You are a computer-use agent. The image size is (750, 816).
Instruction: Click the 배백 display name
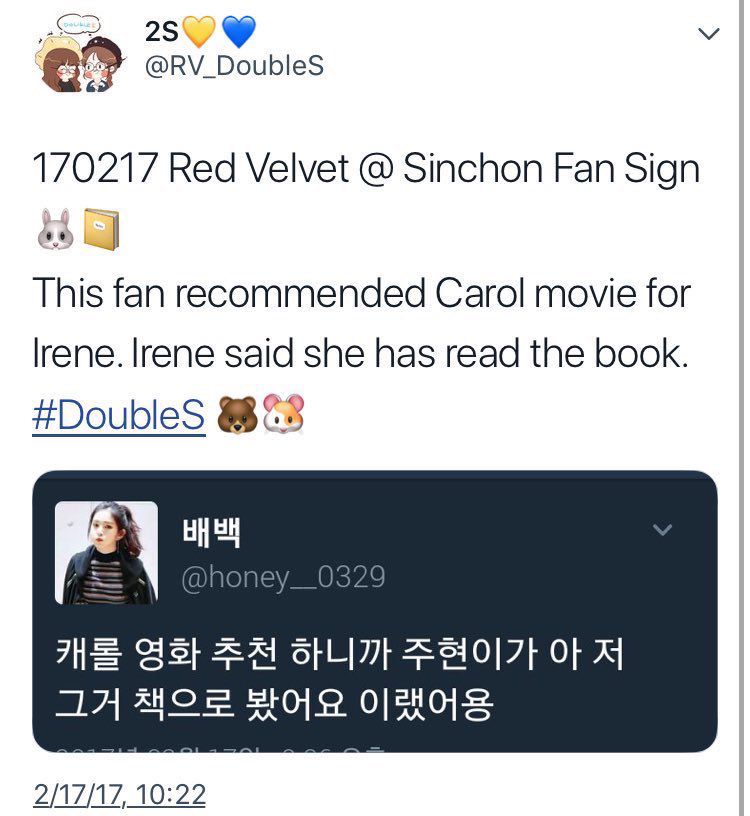211,532
